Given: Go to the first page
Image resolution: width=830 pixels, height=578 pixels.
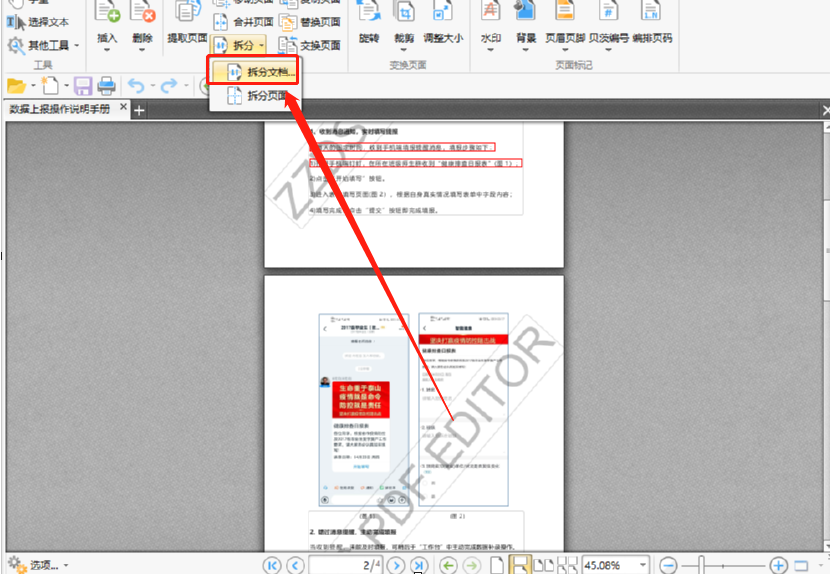Looking at the screenshot, I should pos(272,565).
